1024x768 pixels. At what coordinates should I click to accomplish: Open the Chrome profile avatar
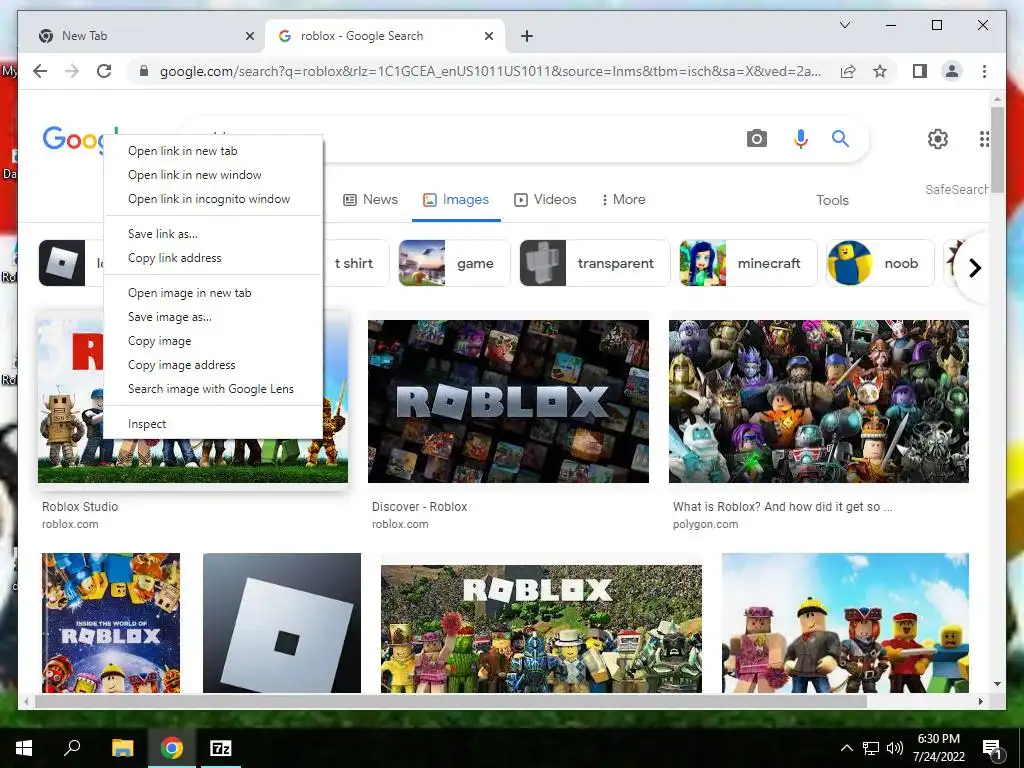(952, 71)
